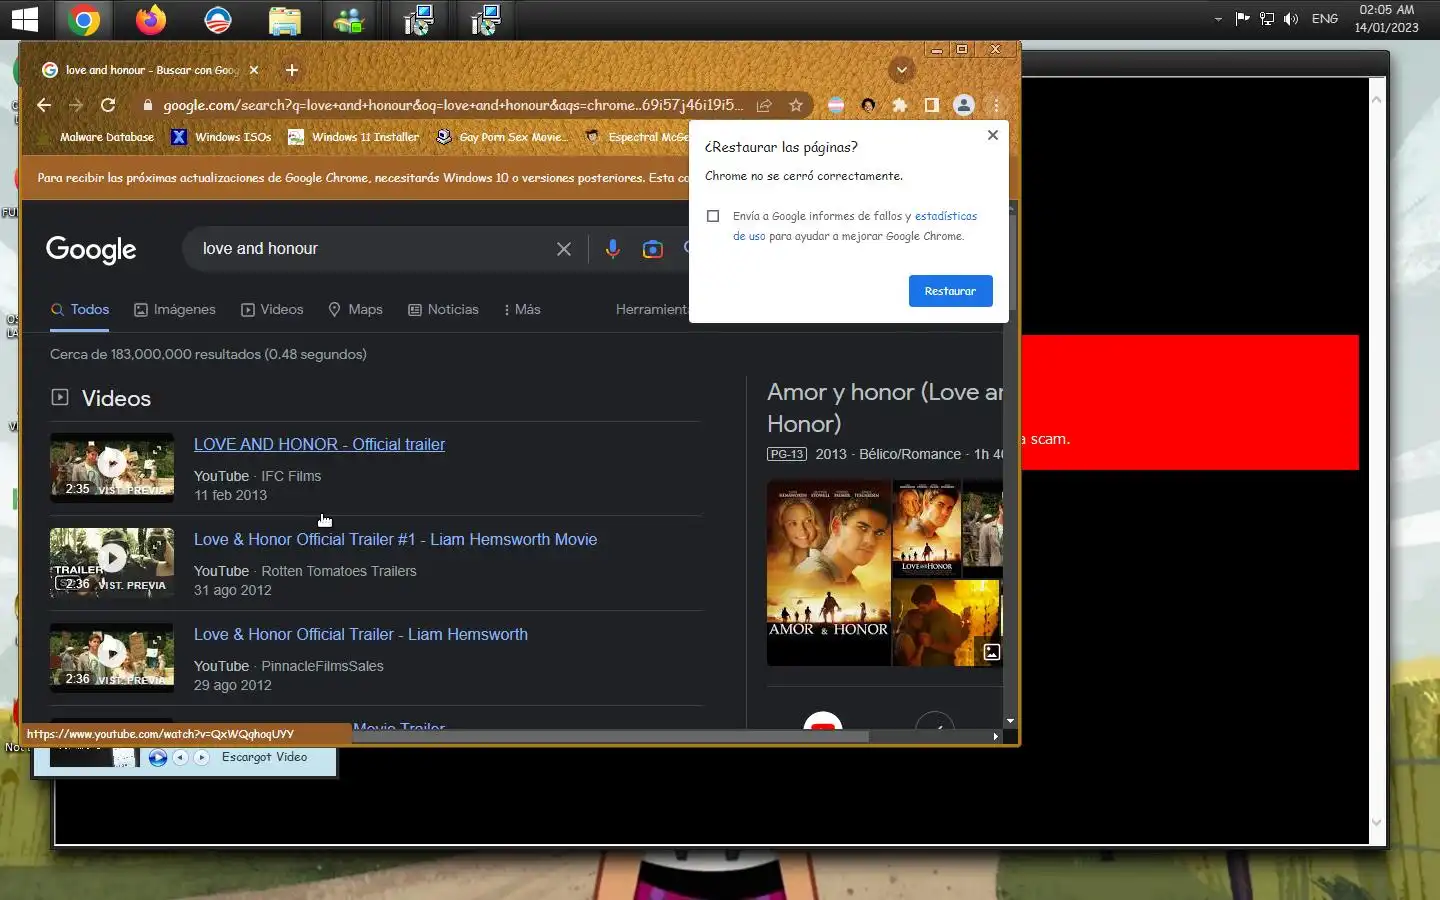This screenshot has width=1440, height=900.
Task: Click the volume speaker tray icon
Action: [1291, 19]
